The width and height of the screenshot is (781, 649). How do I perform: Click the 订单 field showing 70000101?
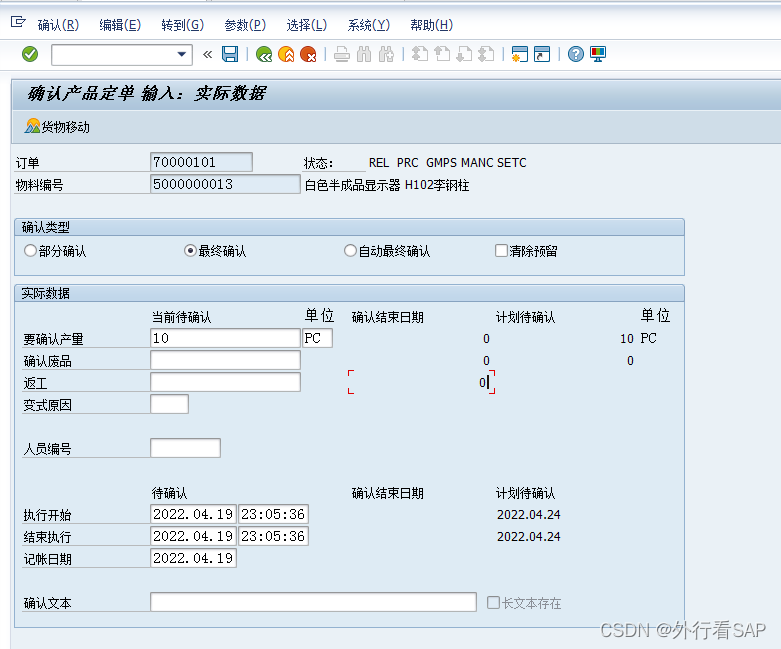coord(201,162)
